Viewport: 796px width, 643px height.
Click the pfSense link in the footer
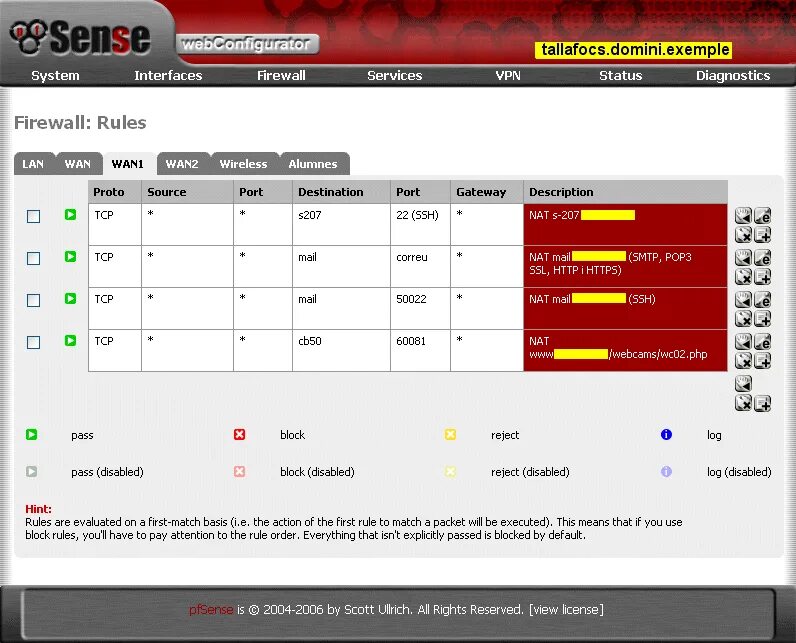click(211, 610)
